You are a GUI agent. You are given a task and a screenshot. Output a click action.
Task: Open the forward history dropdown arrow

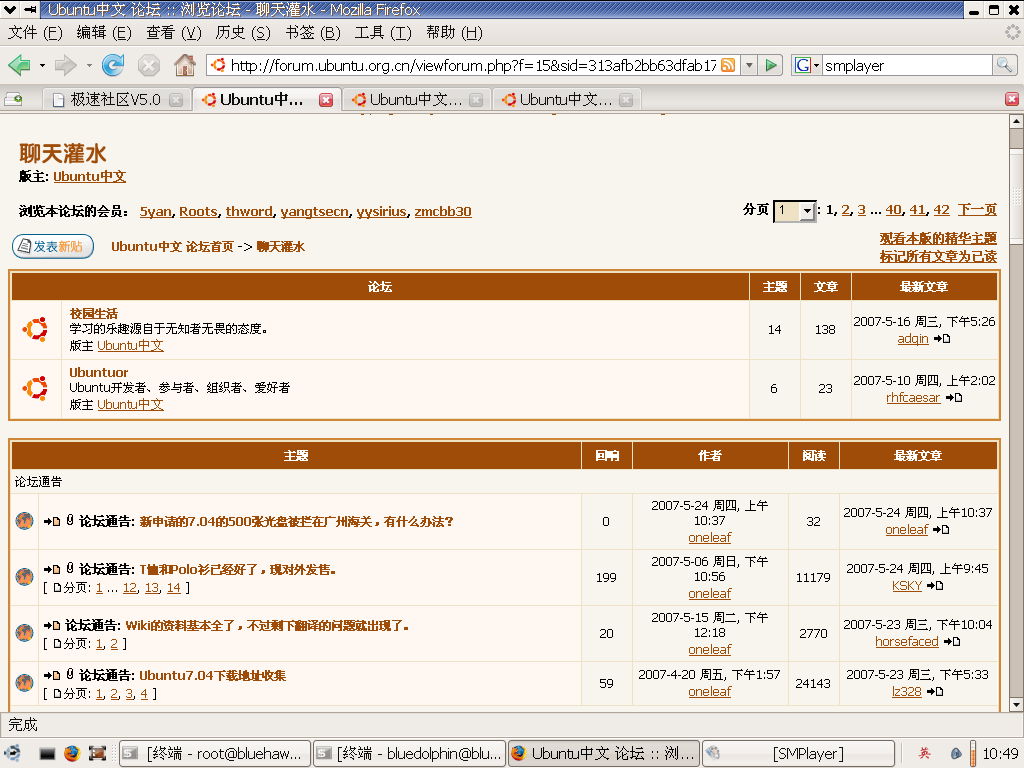[x=89, y=65]
